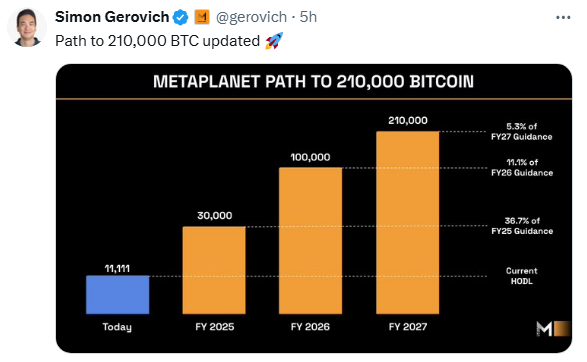Screen dimensions: 587x362
Task: Click the tall FY 2027 bar
Action: click(408, 222)
